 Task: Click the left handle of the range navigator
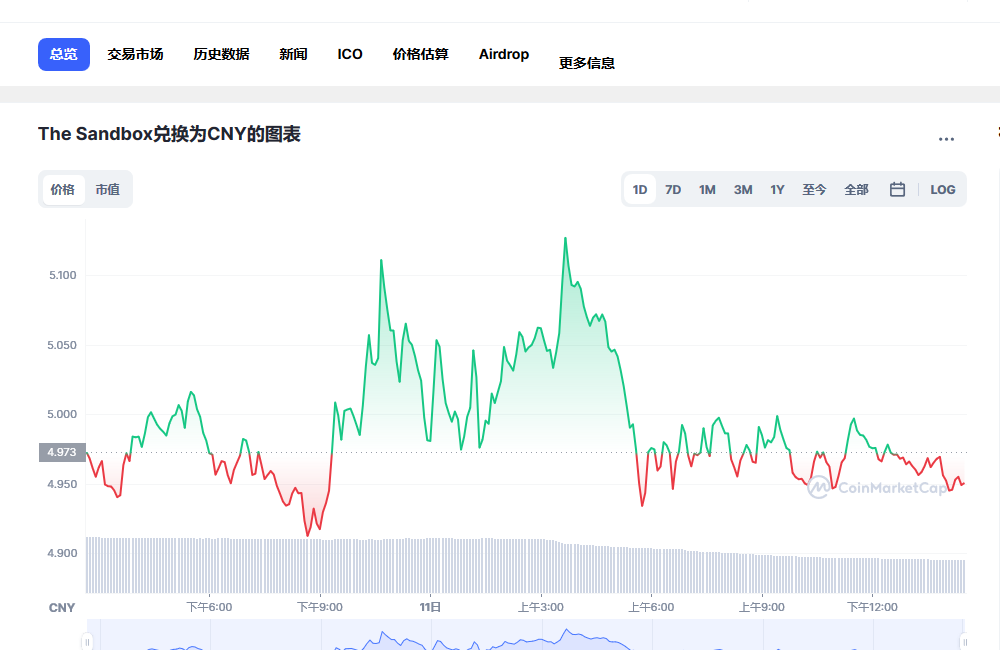[87, 641]
